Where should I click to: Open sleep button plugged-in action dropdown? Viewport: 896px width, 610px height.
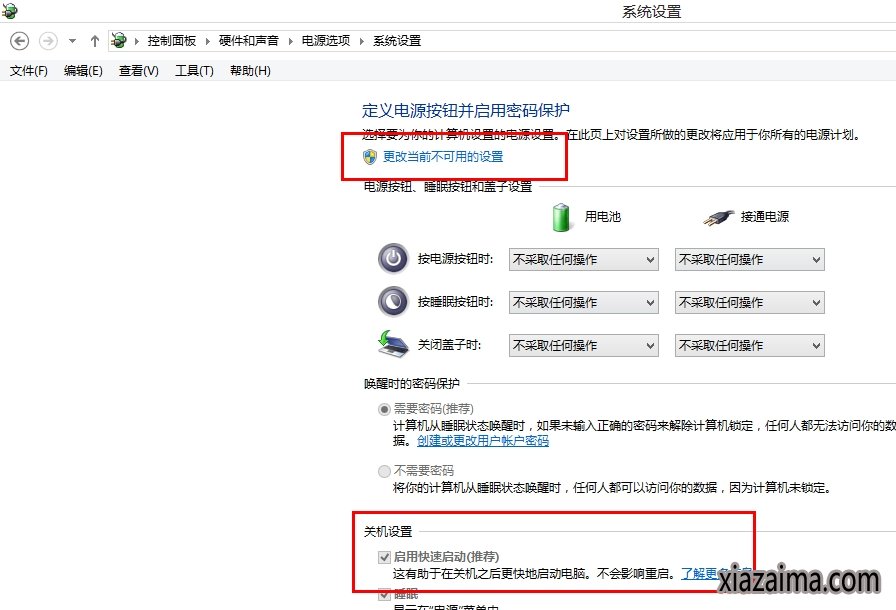click(750, 302)
